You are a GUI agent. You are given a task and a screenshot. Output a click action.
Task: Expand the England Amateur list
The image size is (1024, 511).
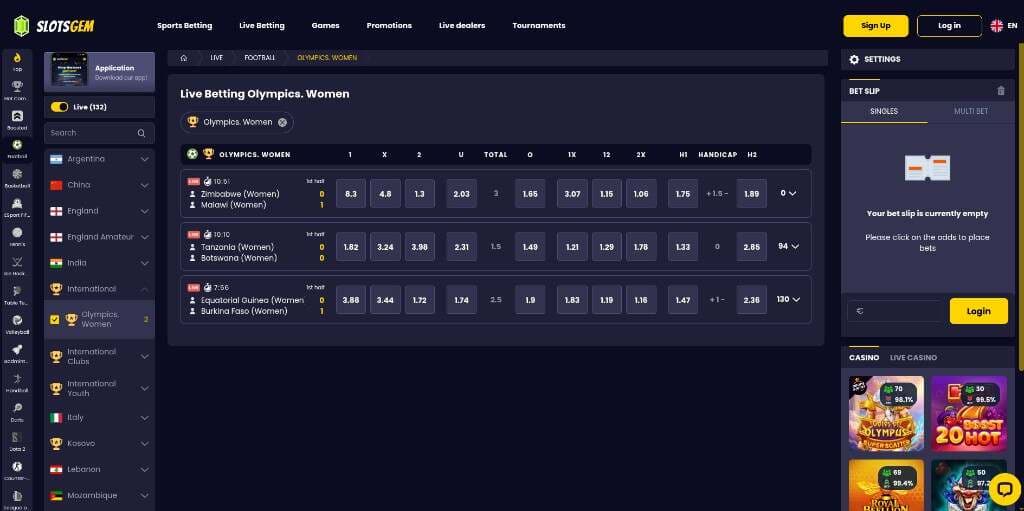pos(144,237)
